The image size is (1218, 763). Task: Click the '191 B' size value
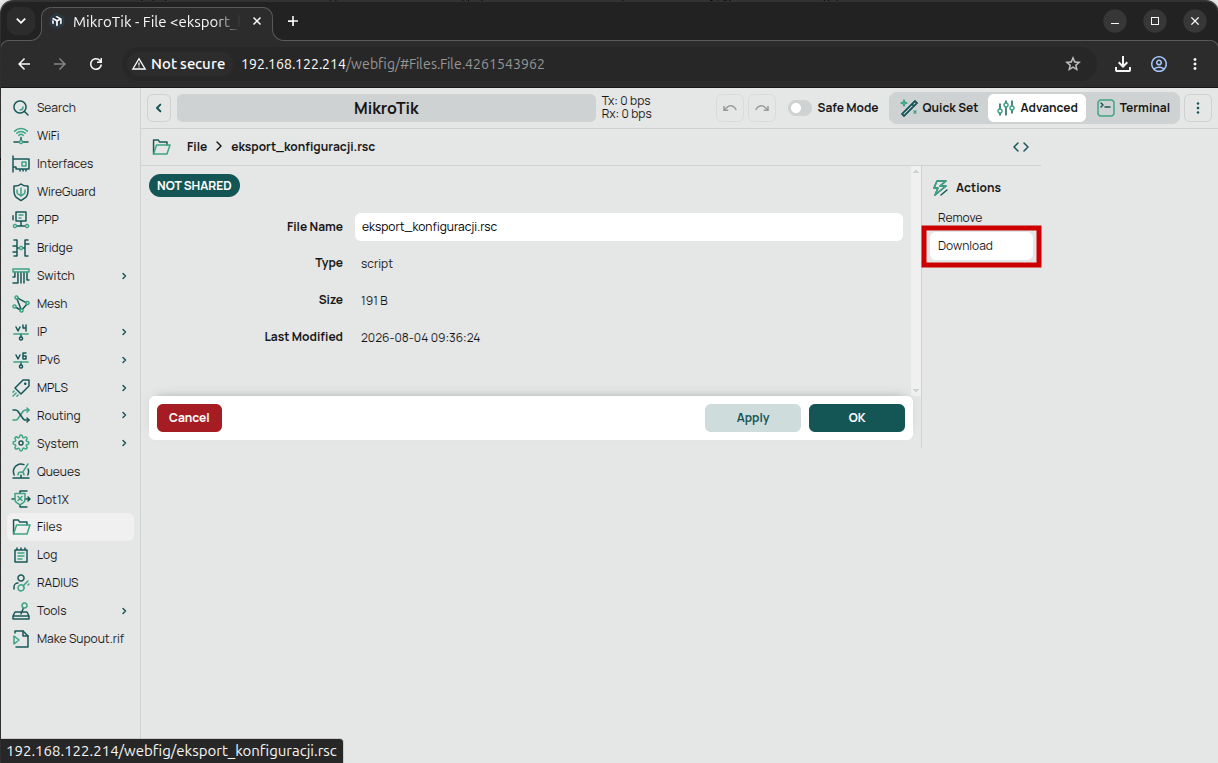374,300
